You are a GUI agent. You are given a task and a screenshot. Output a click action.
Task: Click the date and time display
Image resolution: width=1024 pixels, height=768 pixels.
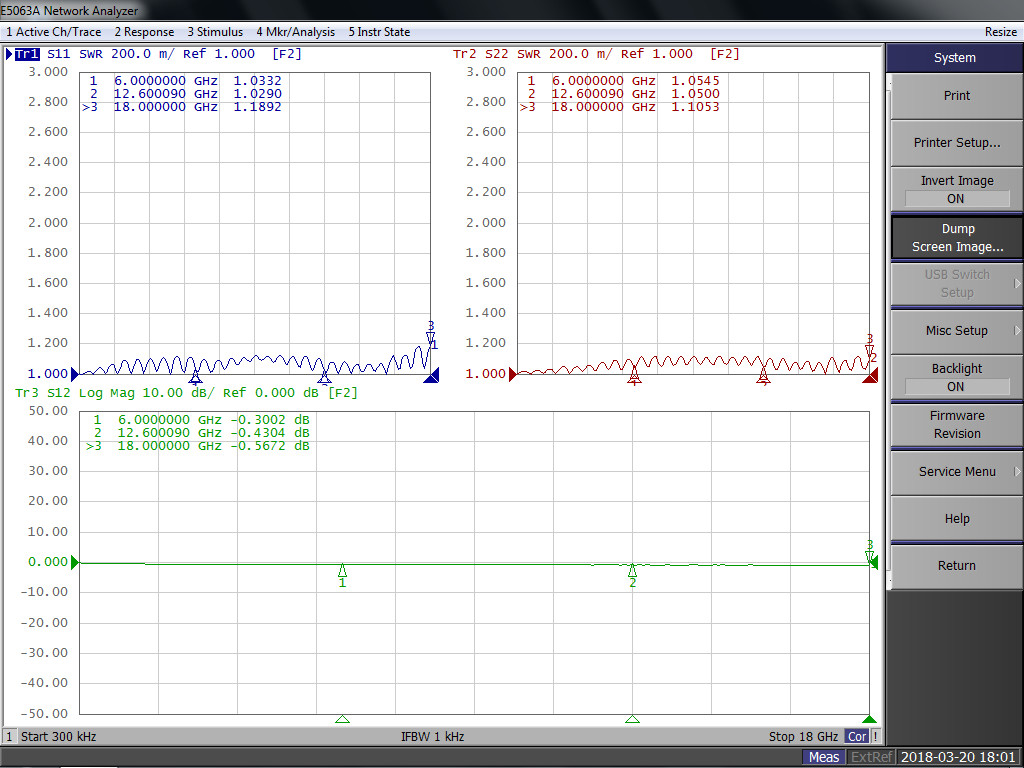(959, 757)
